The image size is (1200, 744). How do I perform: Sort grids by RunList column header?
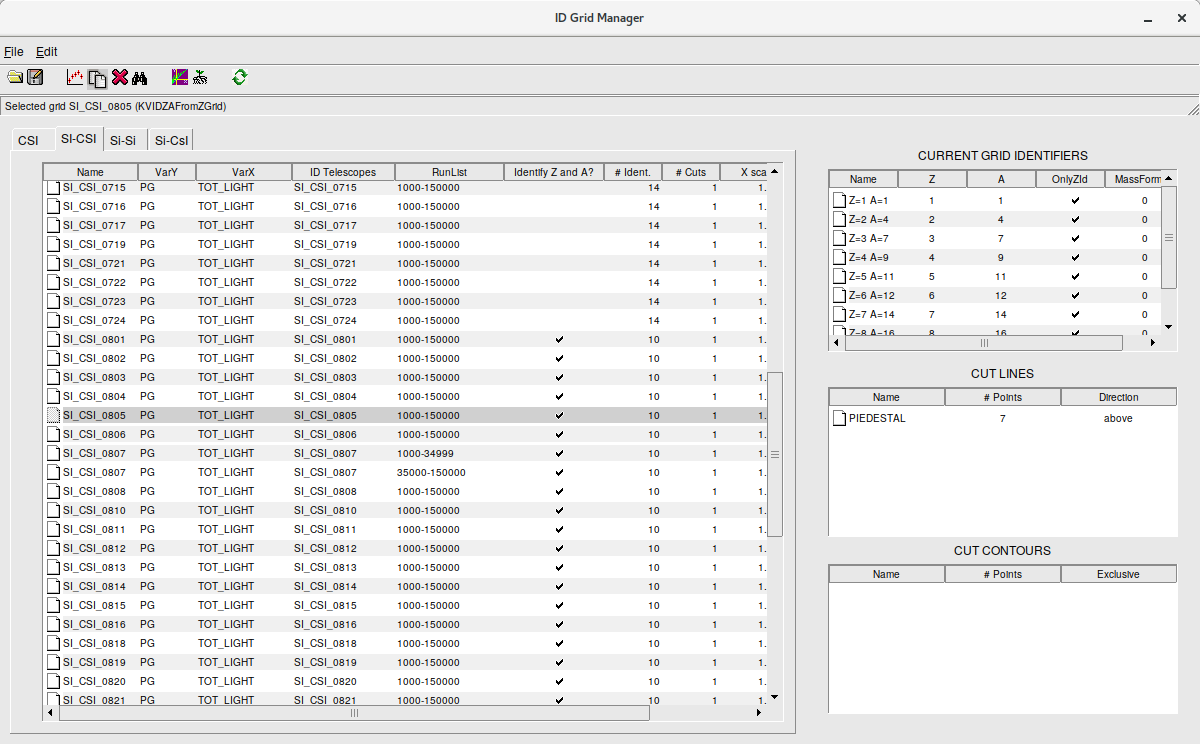click(x=449, y=172)
